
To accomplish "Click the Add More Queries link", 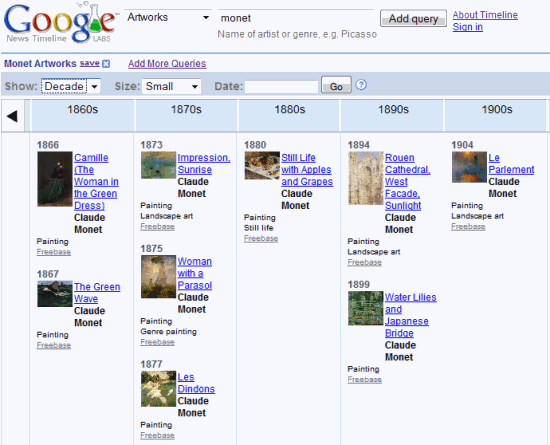I will click(167, 63).
